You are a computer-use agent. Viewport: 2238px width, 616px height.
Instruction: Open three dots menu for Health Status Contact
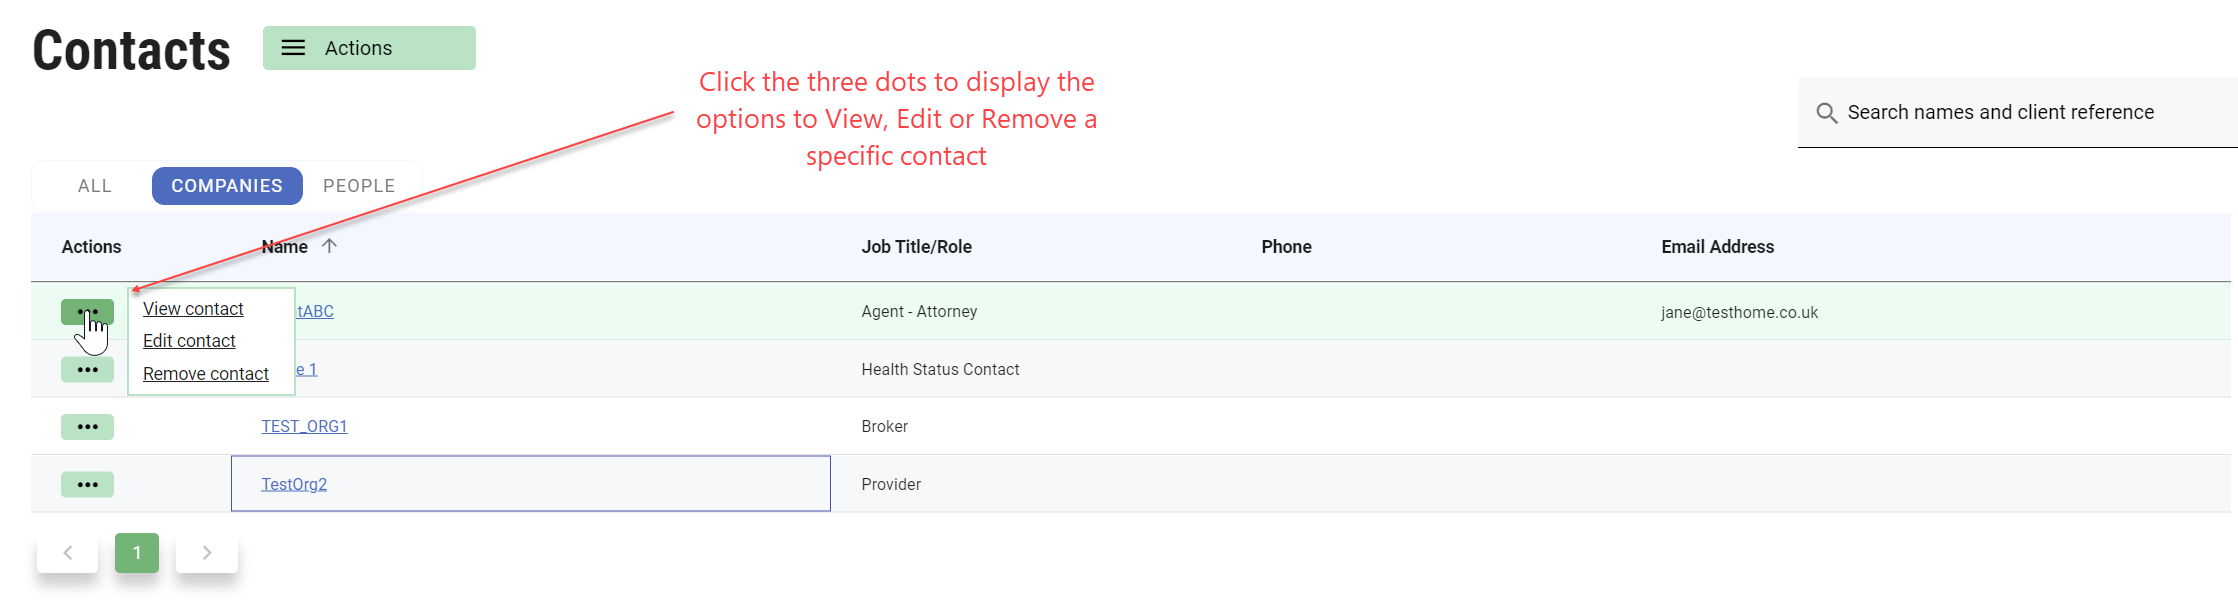(87, 370)
